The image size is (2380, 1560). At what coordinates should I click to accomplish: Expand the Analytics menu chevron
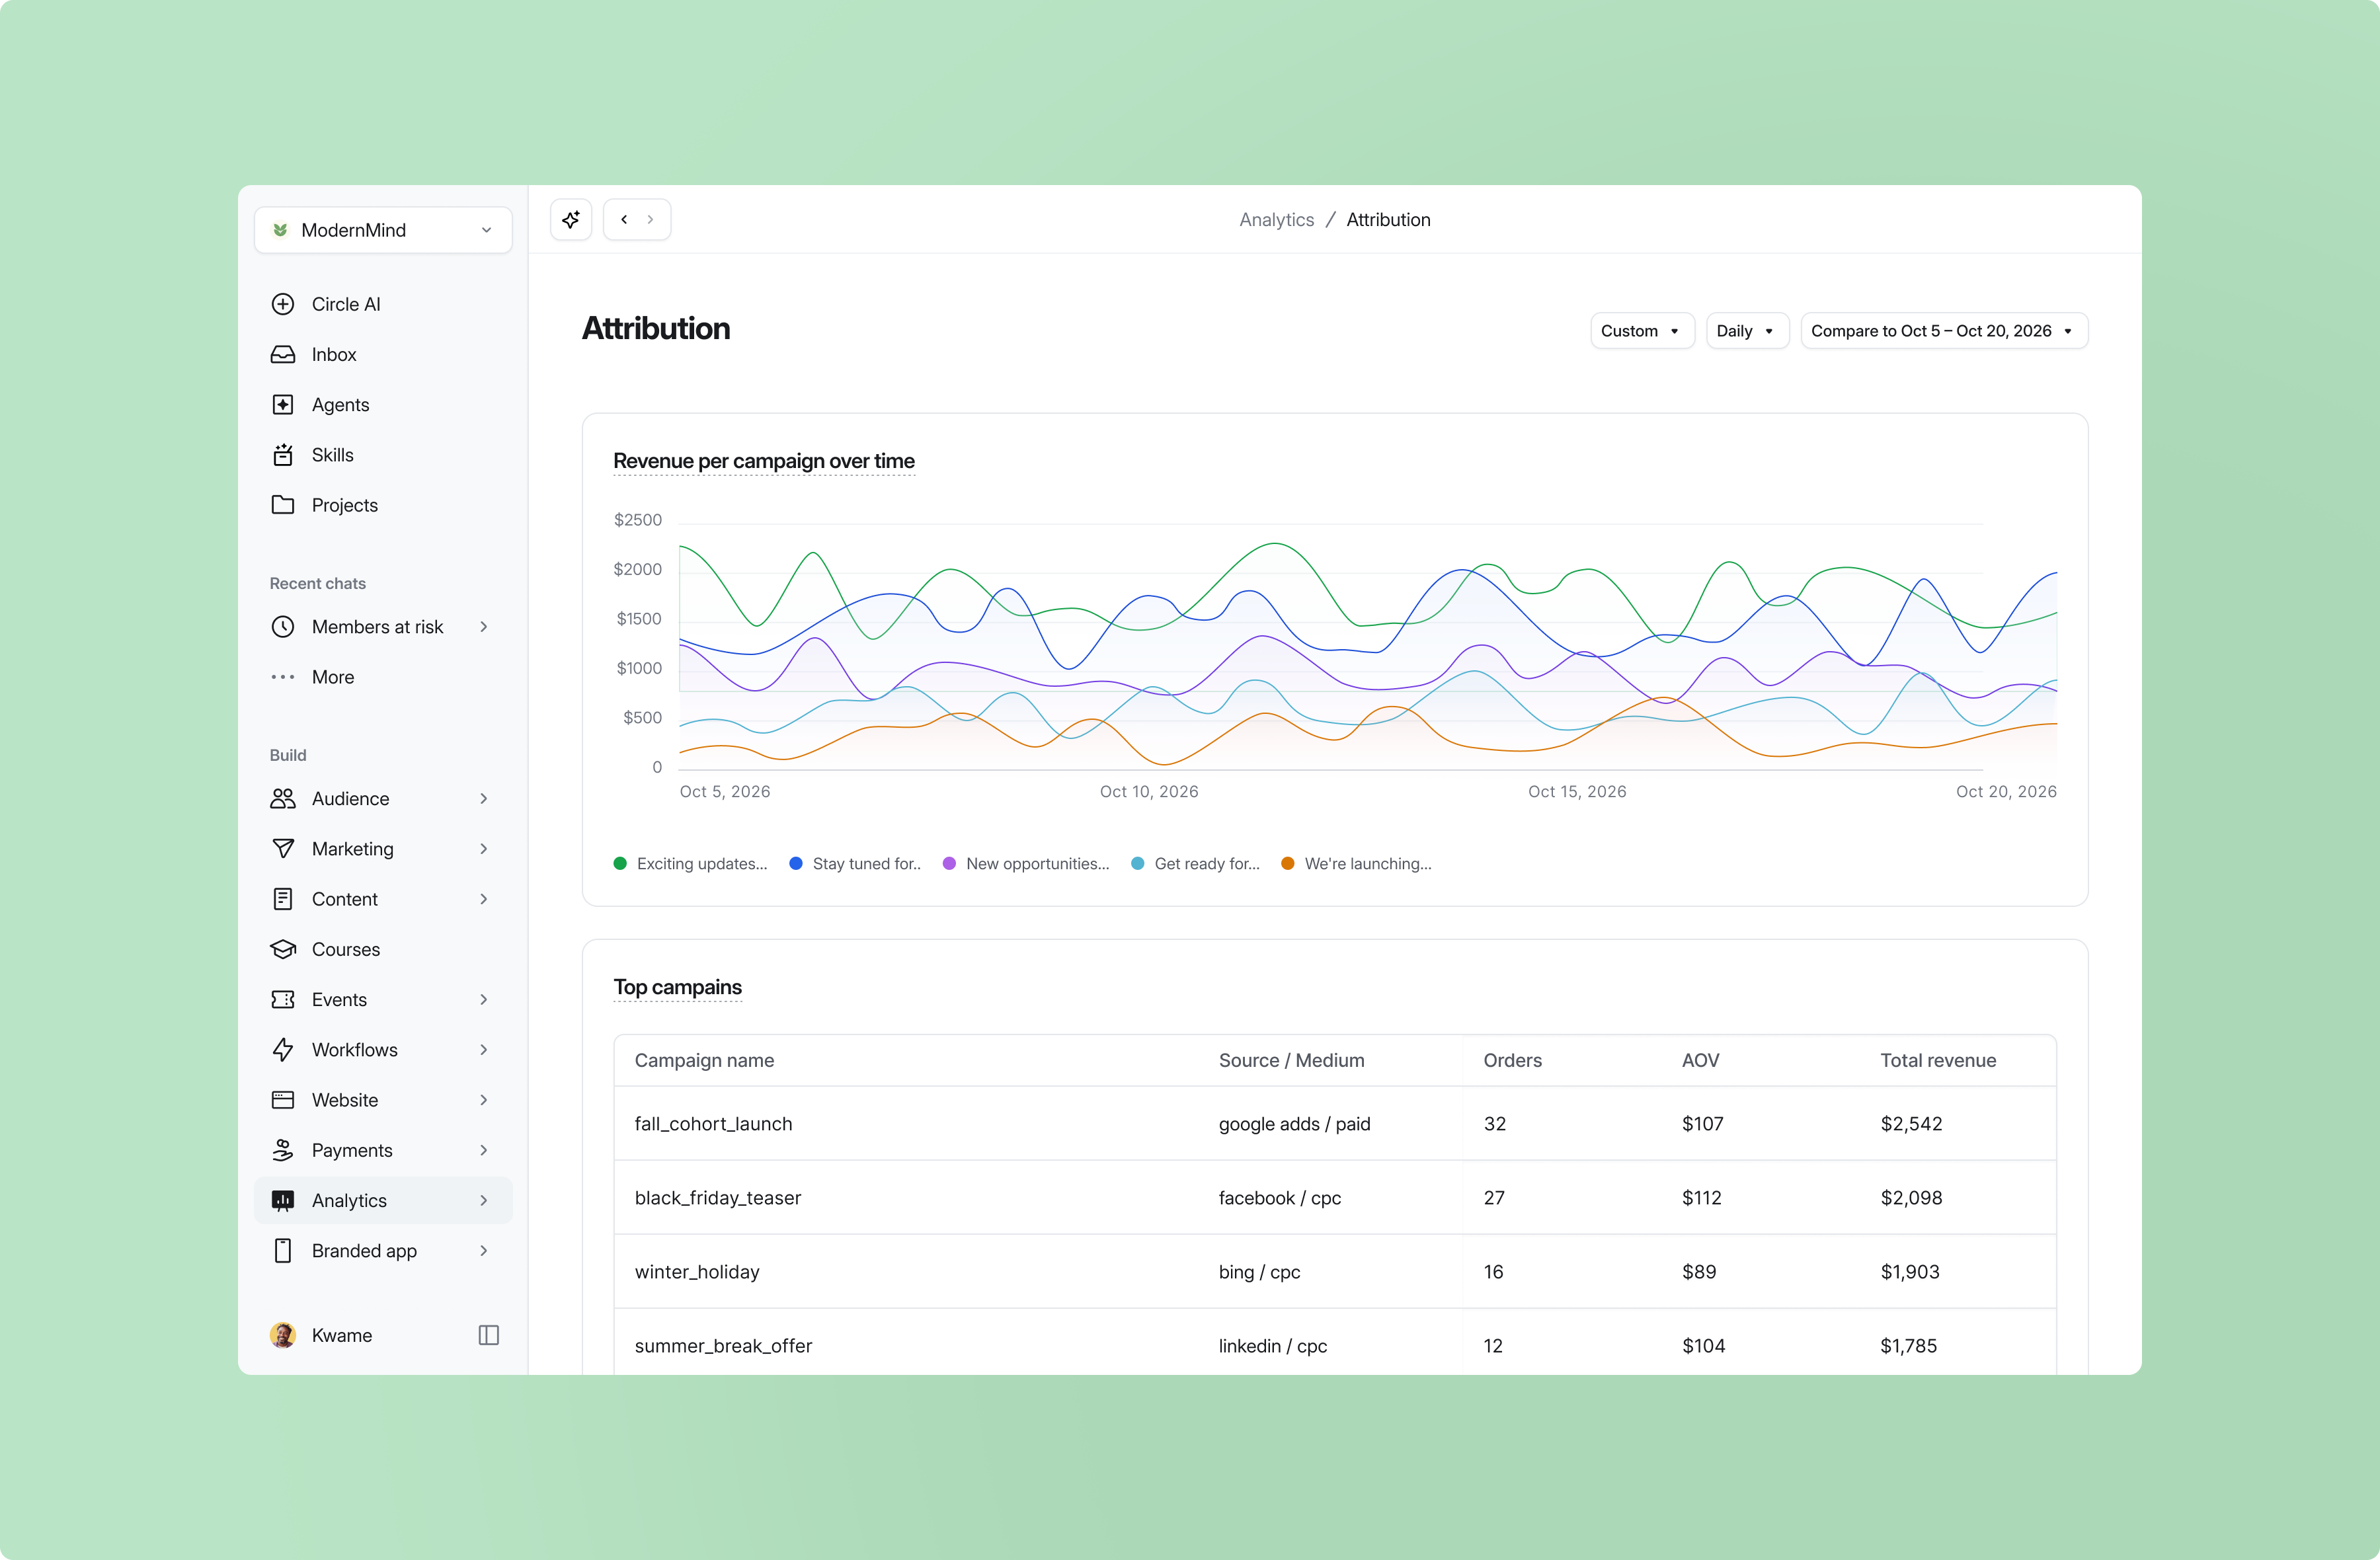tap(484, 1200)
